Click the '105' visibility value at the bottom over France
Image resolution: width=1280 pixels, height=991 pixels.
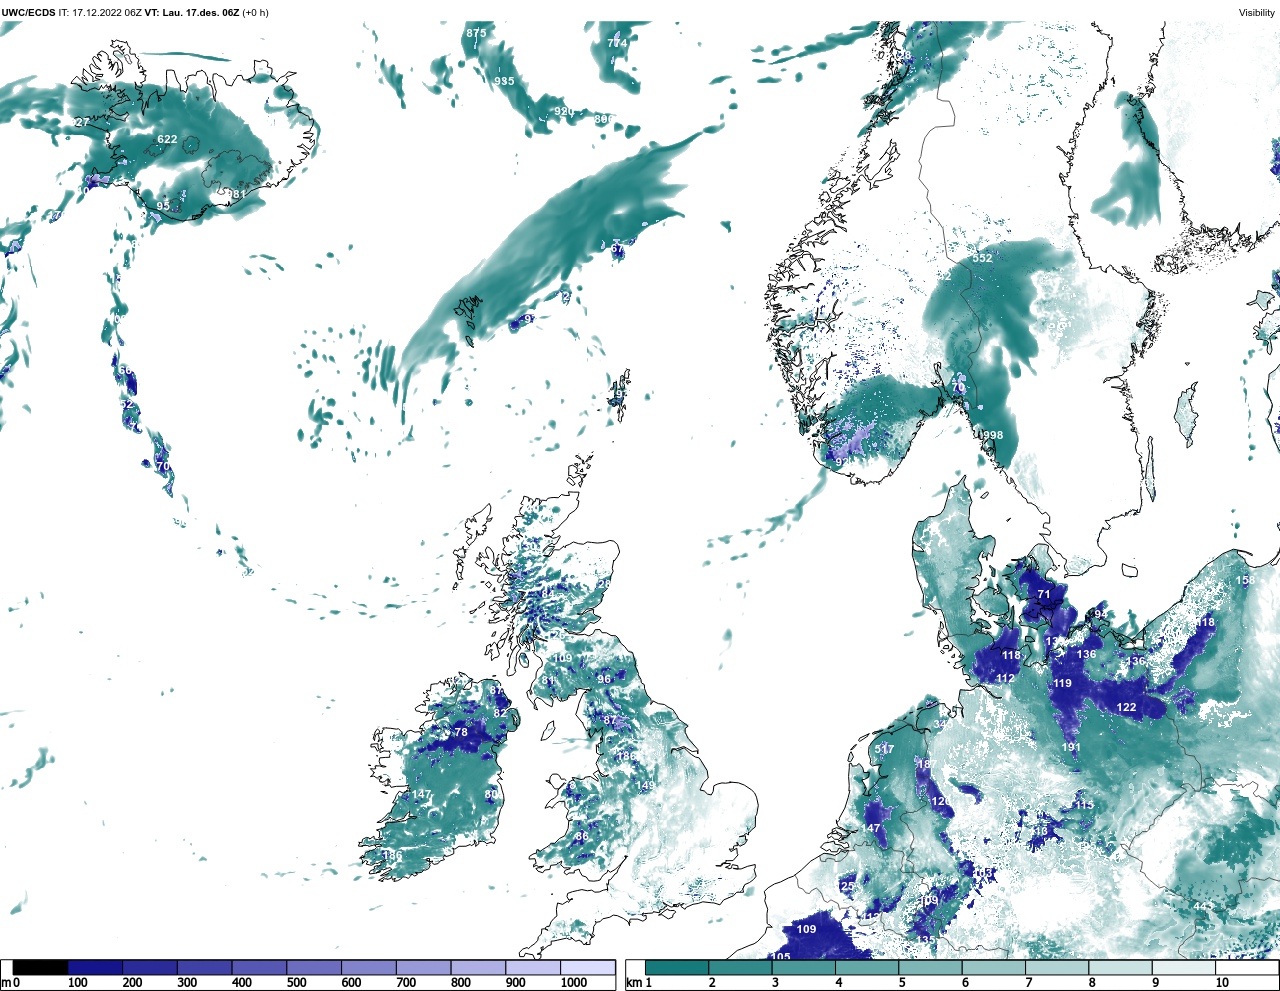coord(780,957)
